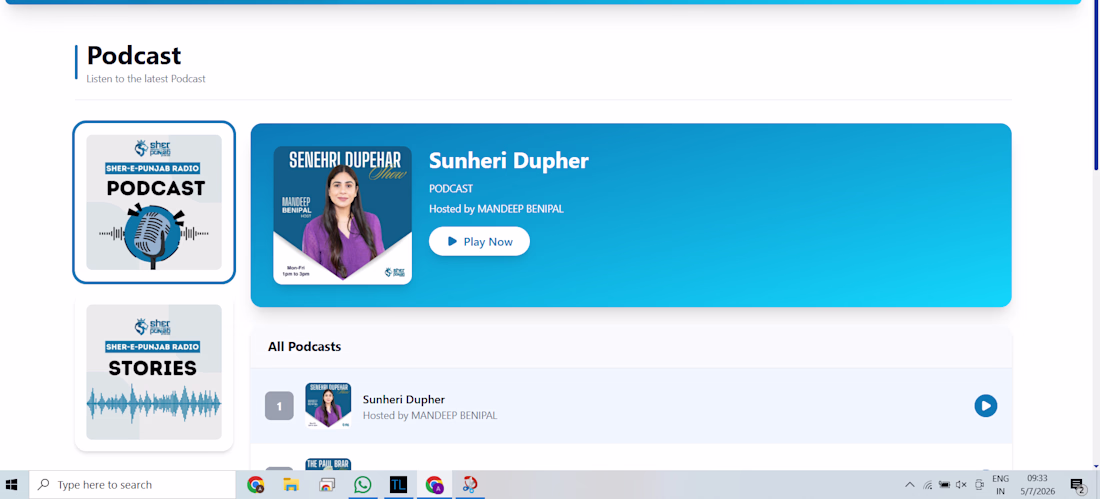Click the 'Sunheri Dupher' featured banner heading
This screenshot has width=1100, height=499.
509,161
